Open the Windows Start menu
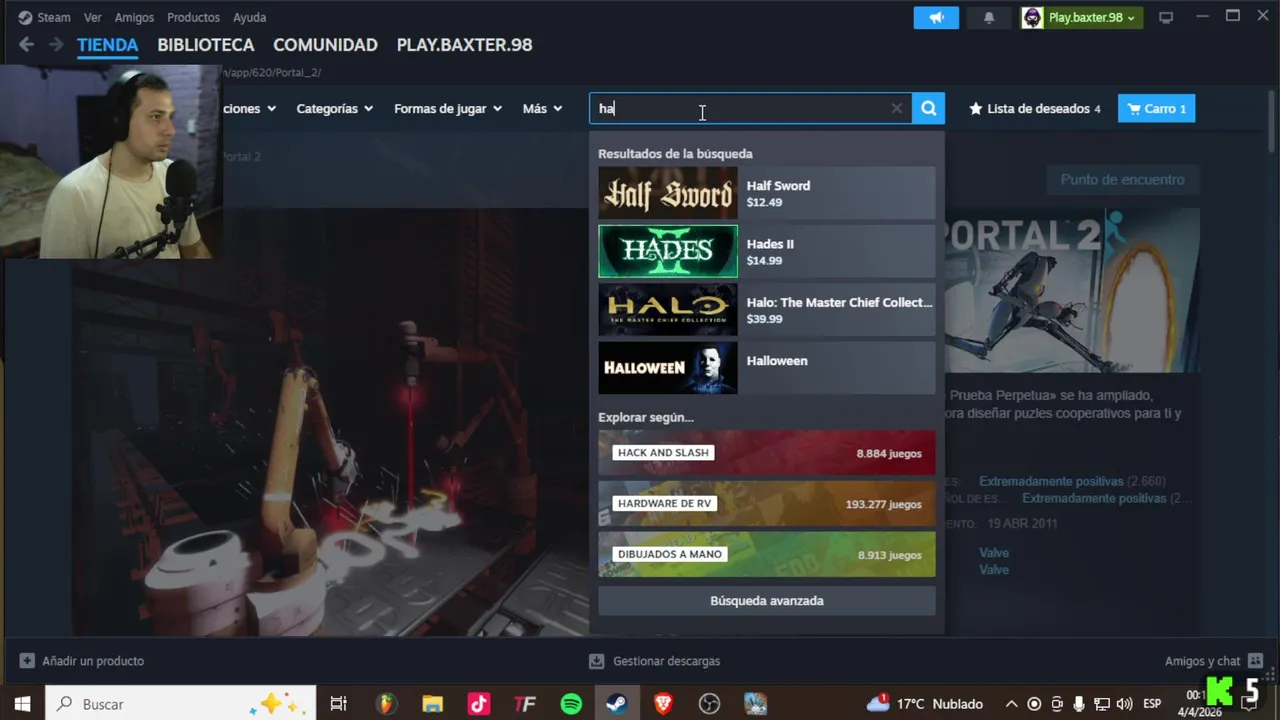Image resolution: width=1280 pixels, height=720 pixels. (x=22, y=704)
